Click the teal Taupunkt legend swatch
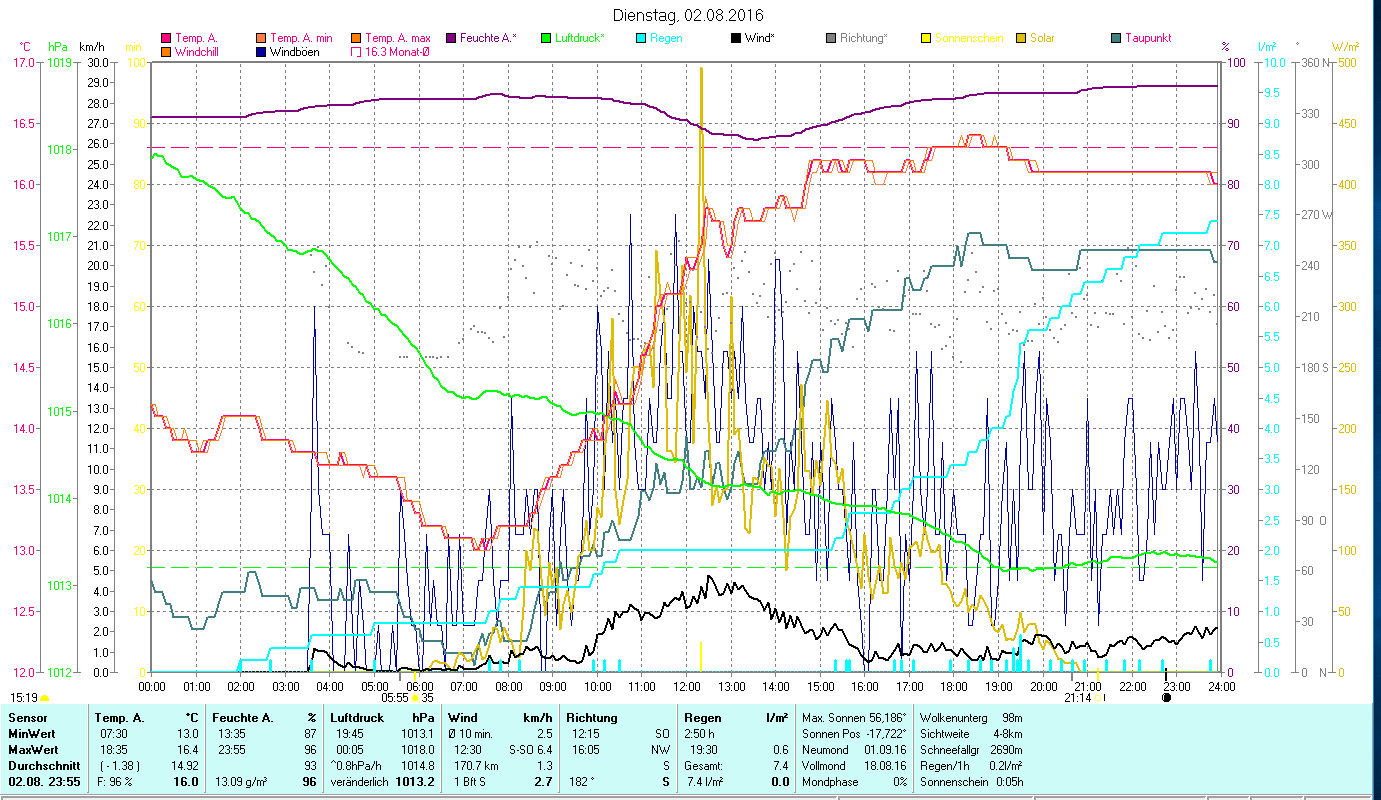This screenshot has height=800, width=1381. point(1116,38)
